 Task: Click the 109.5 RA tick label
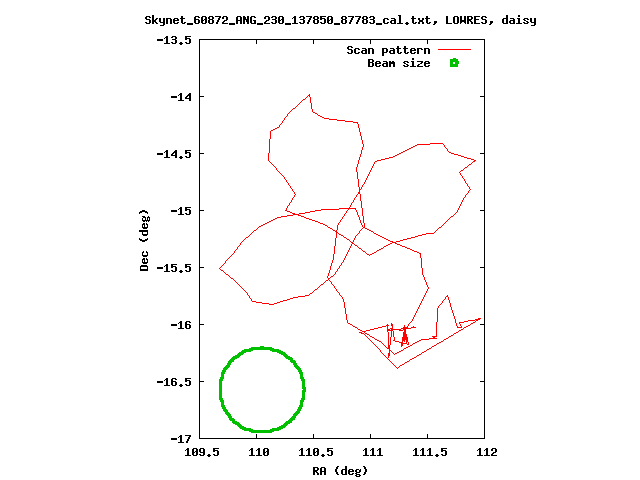pyautogui.click(x=202, y=452)
